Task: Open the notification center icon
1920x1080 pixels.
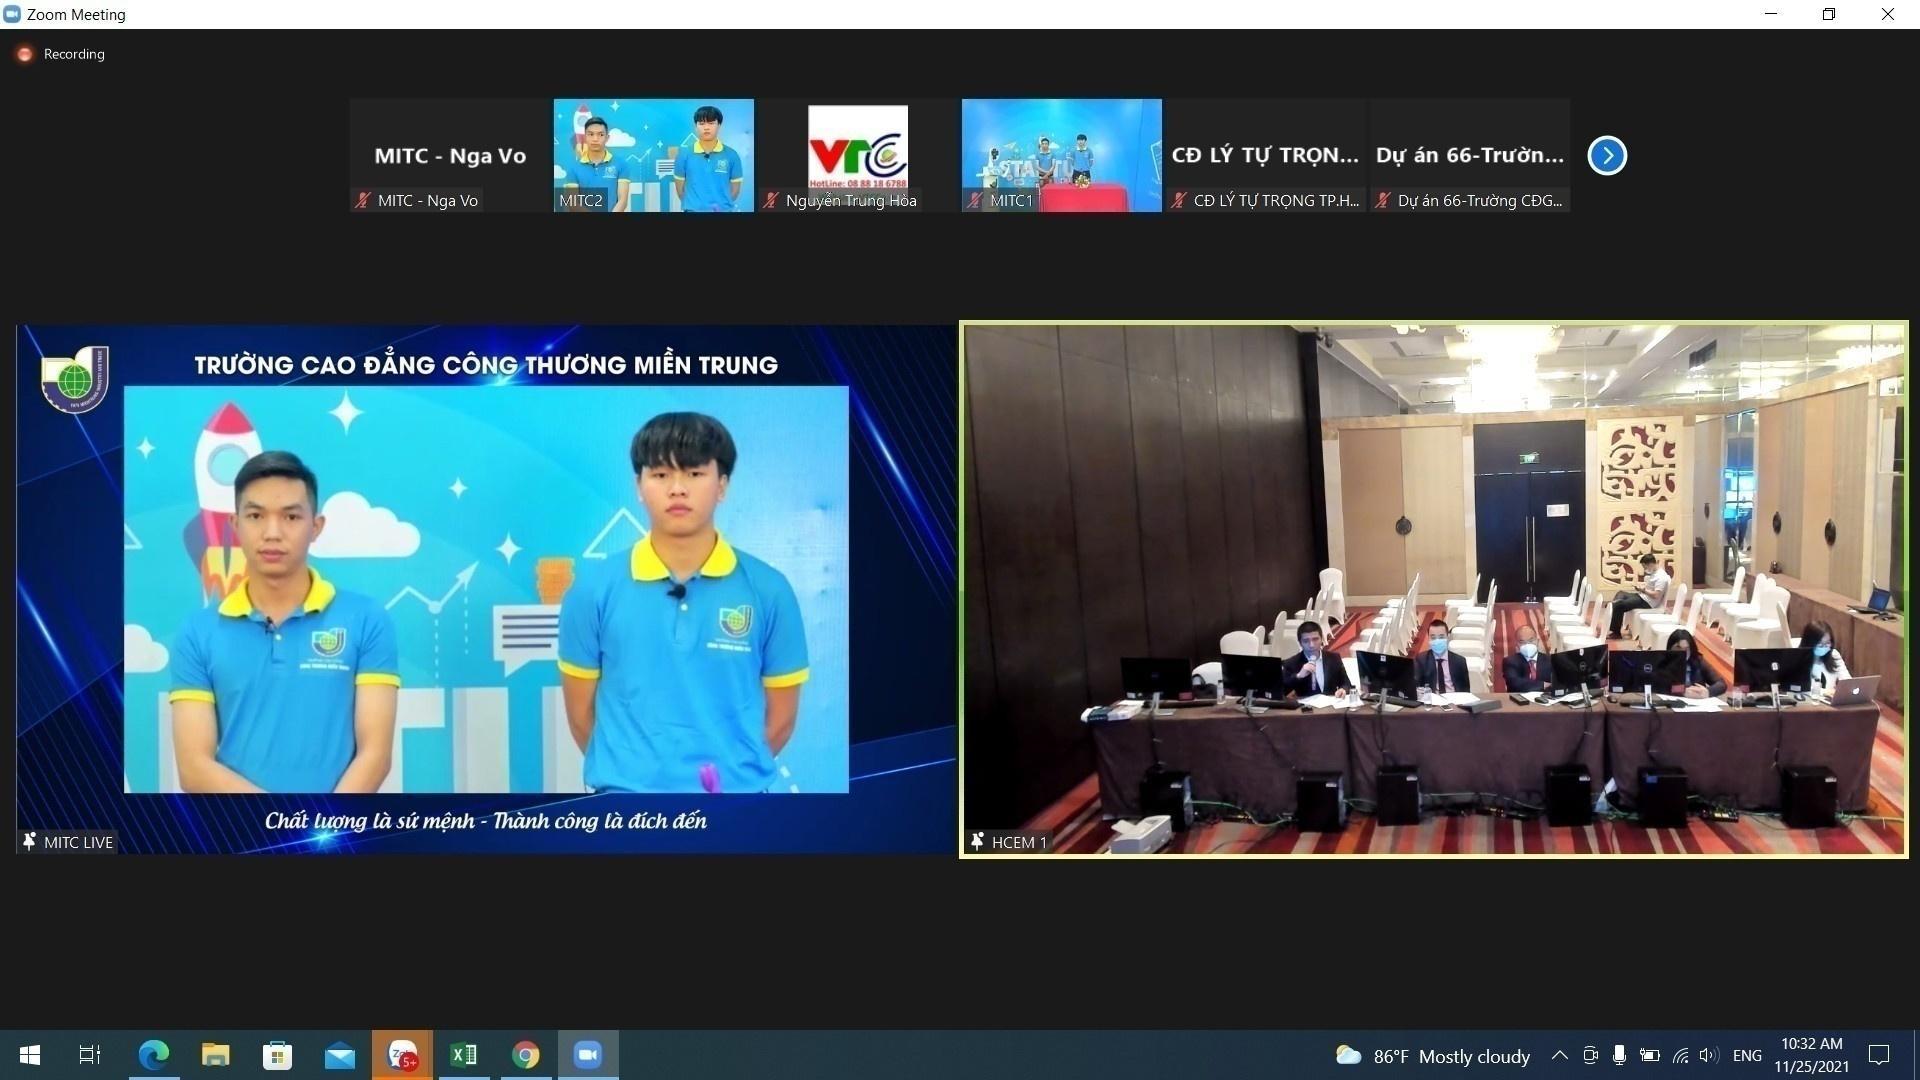Action: pos(1879,1055)
